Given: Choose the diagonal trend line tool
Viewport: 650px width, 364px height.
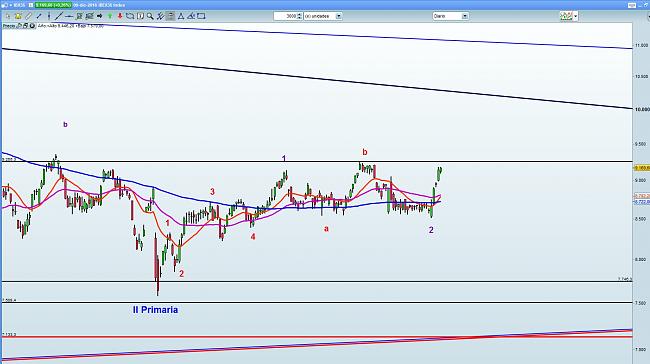Looking at the screenshot, I should pyautogui.click(x=59, y=16).
